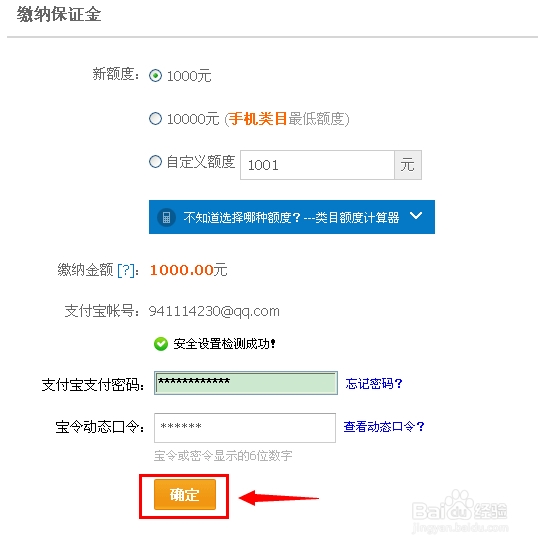Viewport: 538px width, 547px height.
Task: Click the 元 unit box beside custom amount
Action: coord(408,165)
